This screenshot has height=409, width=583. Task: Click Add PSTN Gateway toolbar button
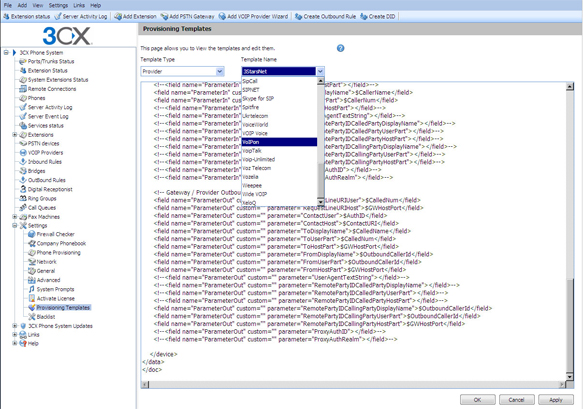tap(187, 16)
